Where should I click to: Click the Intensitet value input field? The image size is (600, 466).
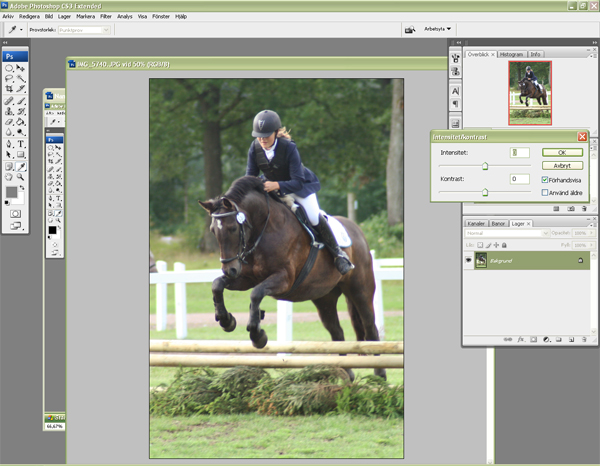click(520, 153)
